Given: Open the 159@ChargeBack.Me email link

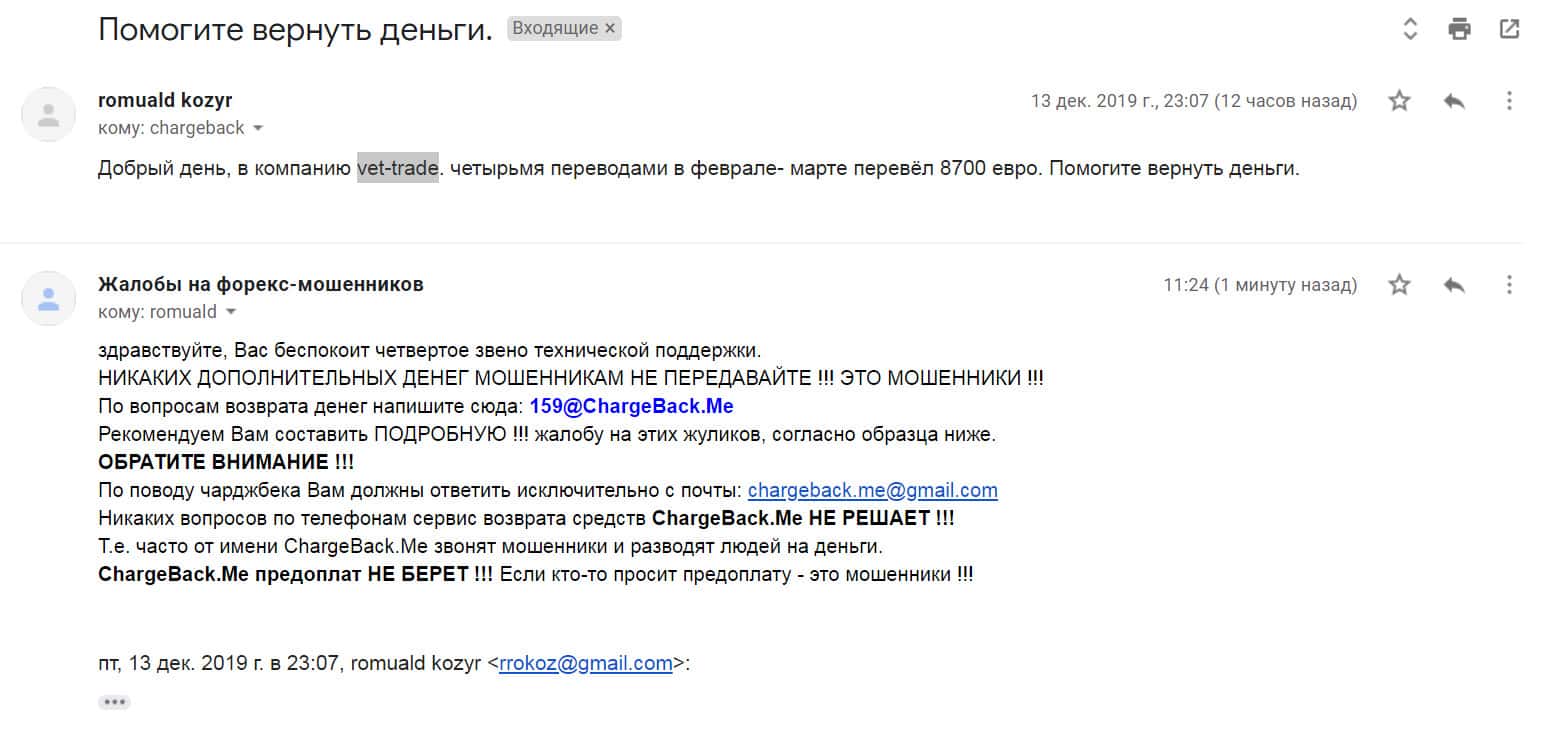Looking at the screenshot, I should coord(631,407).
